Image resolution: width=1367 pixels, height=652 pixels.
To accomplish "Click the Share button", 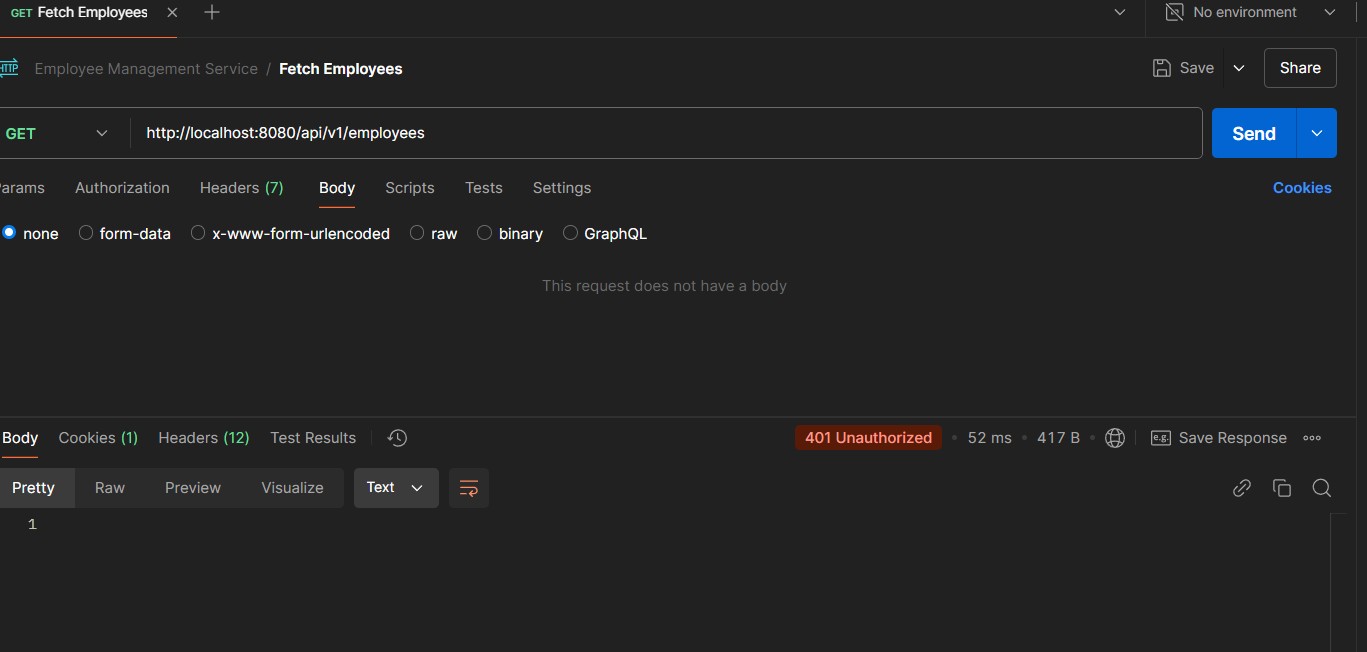I will coord(1300,68).
